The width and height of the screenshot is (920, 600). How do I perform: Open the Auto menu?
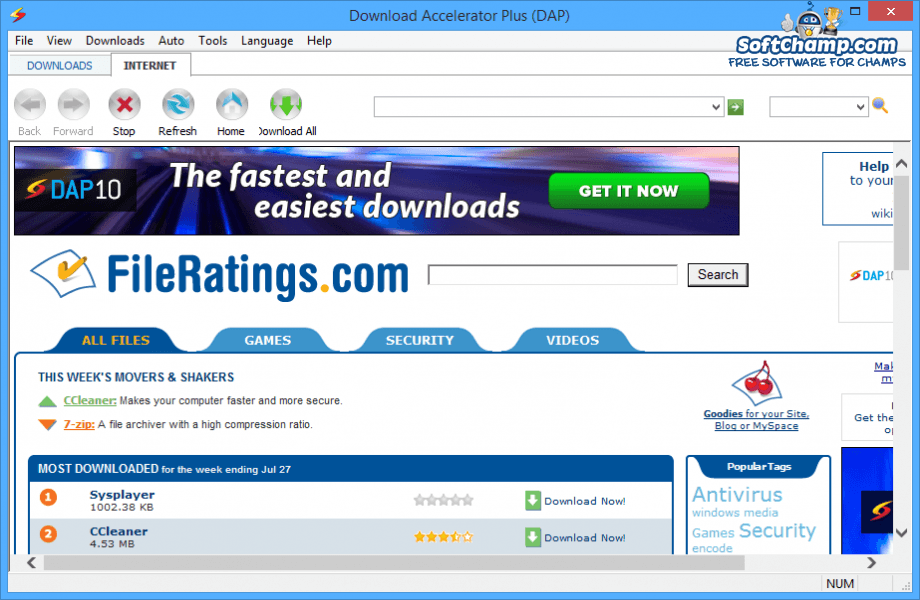pos(171,40)
